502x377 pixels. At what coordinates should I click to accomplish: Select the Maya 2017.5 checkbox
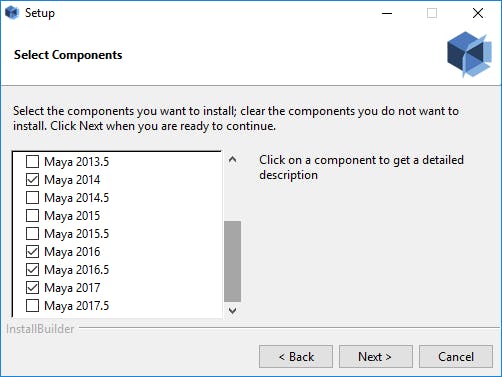(32, 306)
